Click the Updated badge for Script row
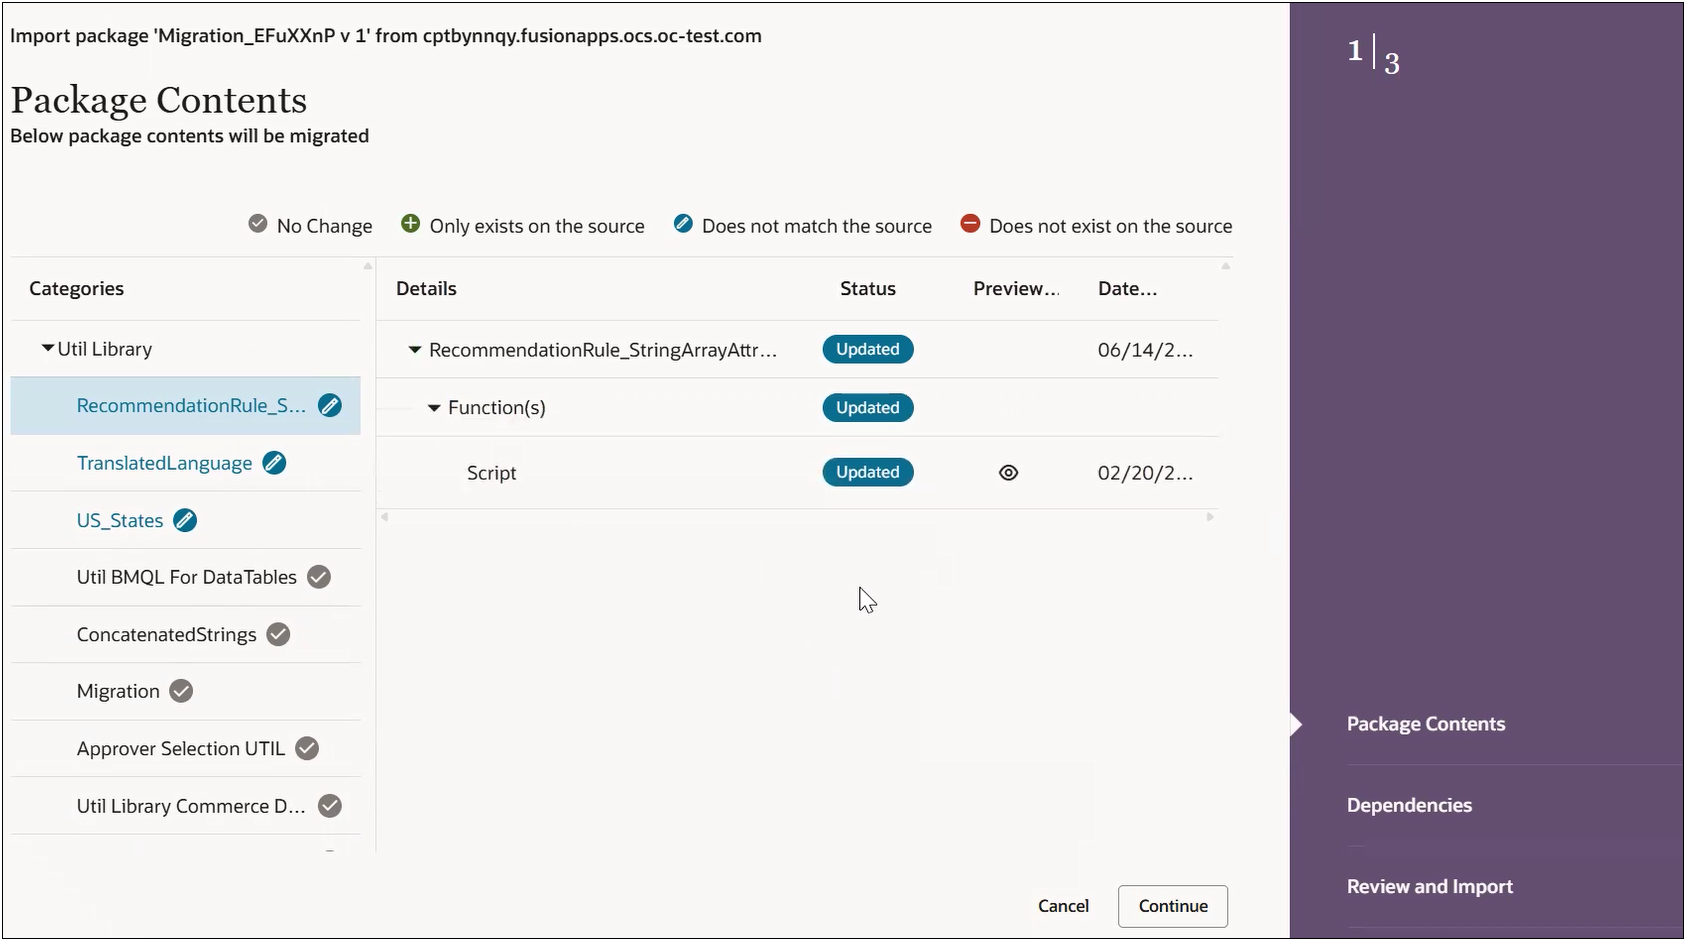 tap(868, 472)
